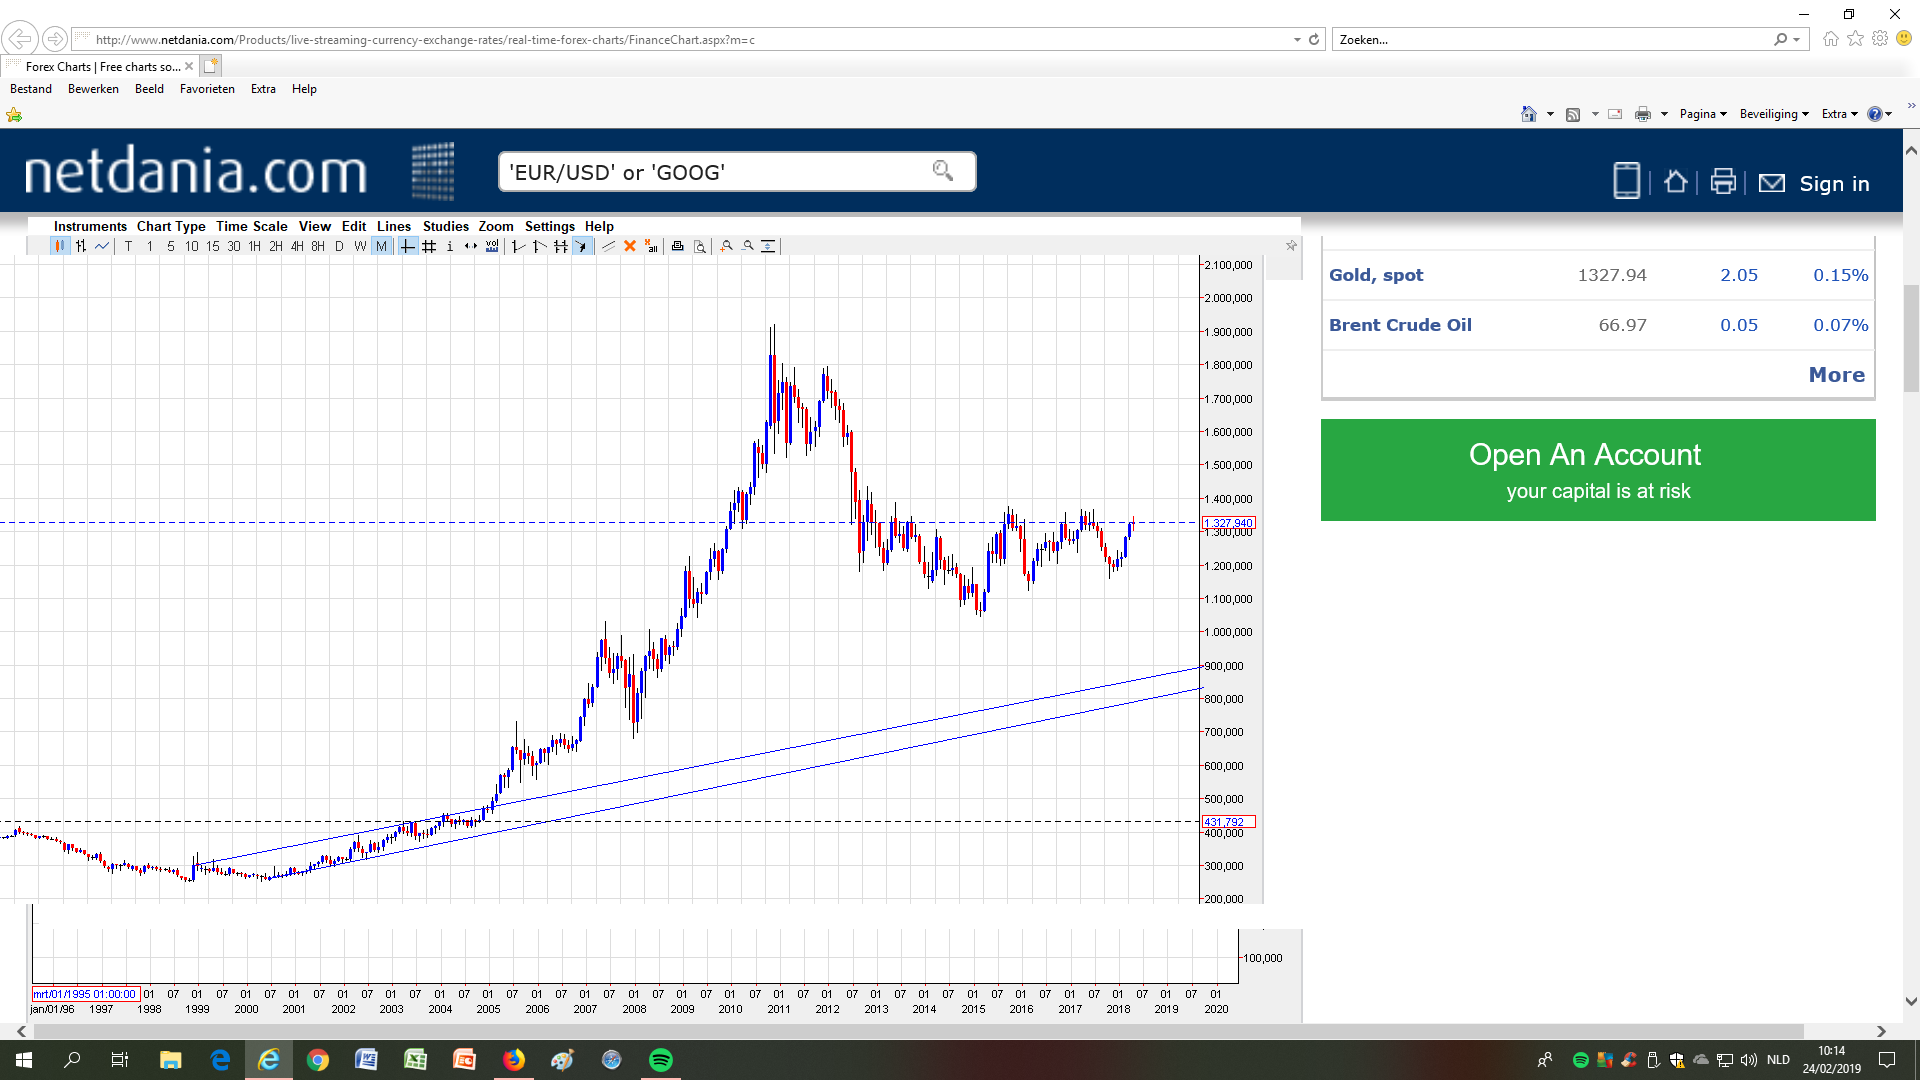
Task: Click the netdania search magnifier icon
Action: 942,171
